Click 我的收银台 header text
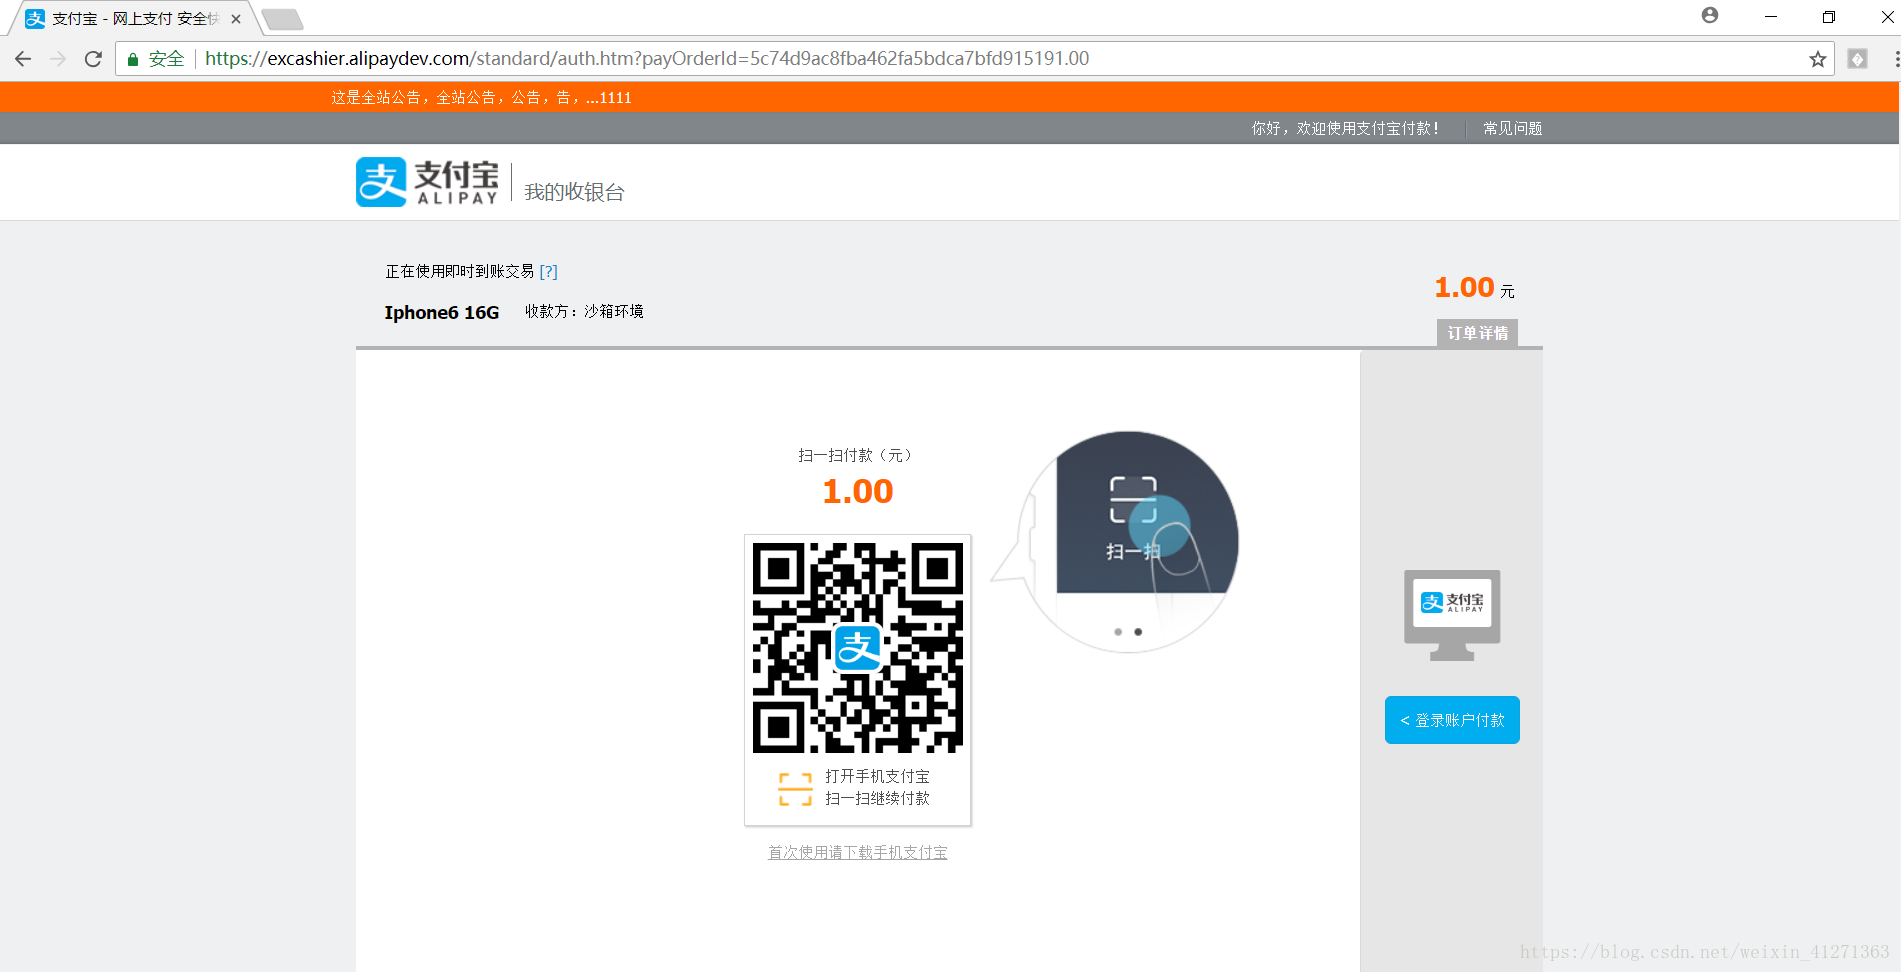The image size is (1901, 972). point(574,192)
